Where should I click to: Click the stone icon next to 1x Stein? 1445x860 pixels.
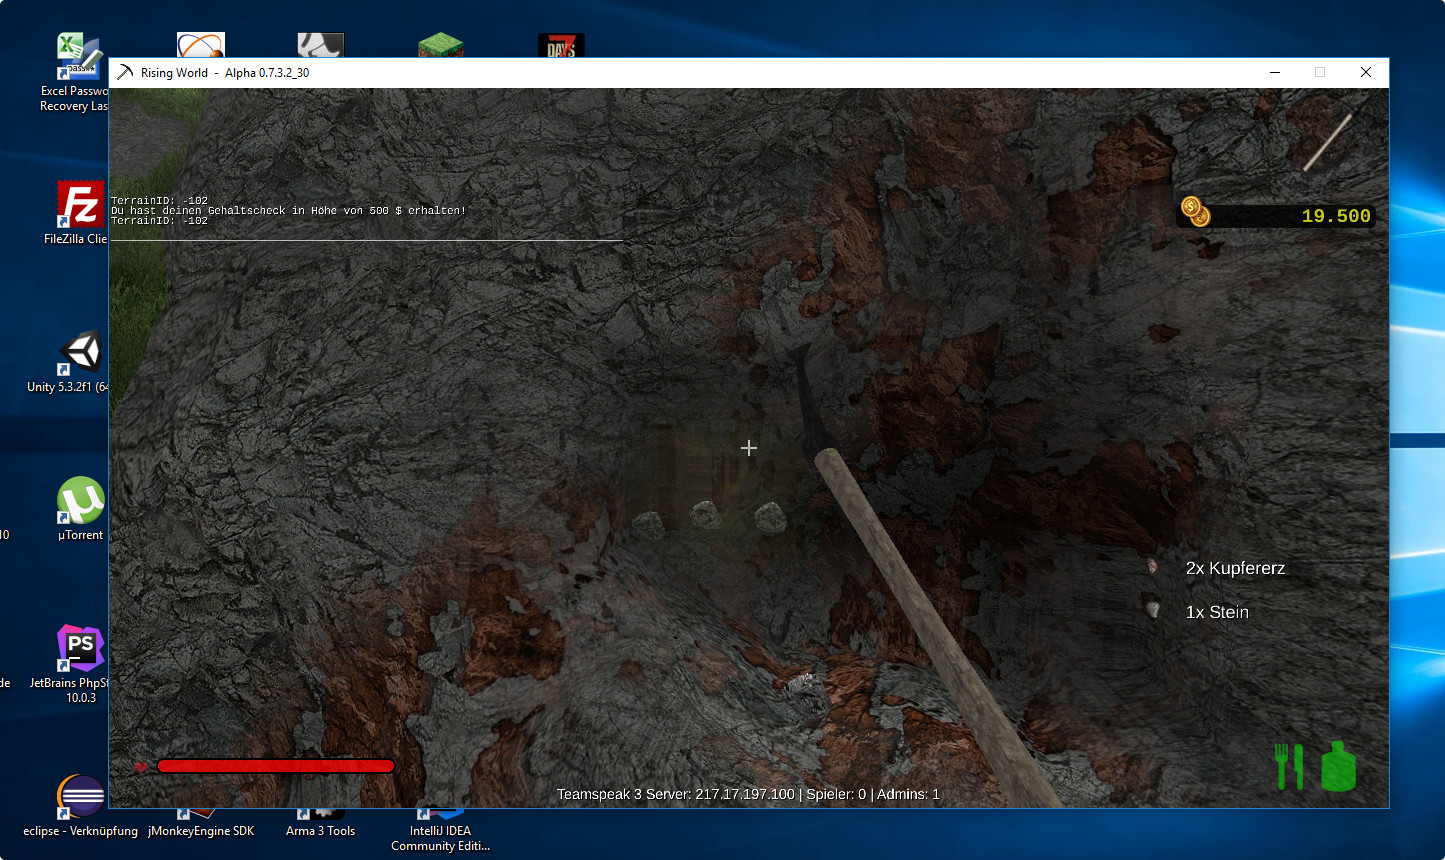[x=1153, y=610]
